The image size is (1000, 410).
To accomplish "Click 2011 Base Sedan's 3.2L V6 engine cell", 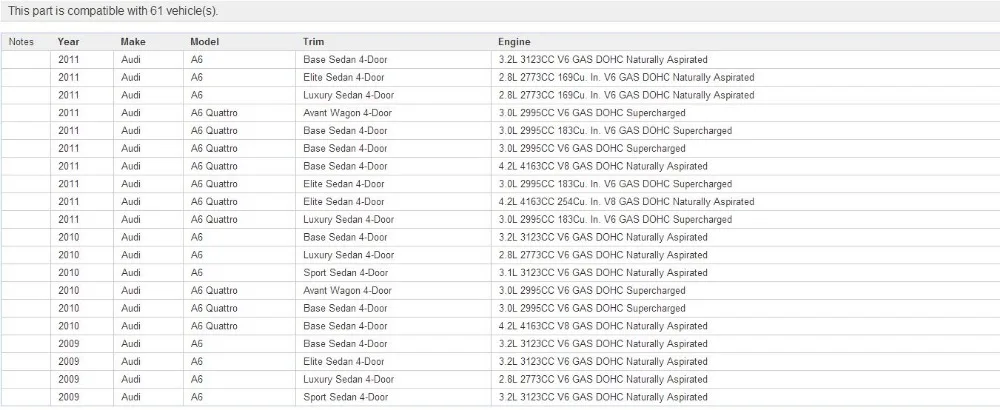I will (x=603, y=60).
